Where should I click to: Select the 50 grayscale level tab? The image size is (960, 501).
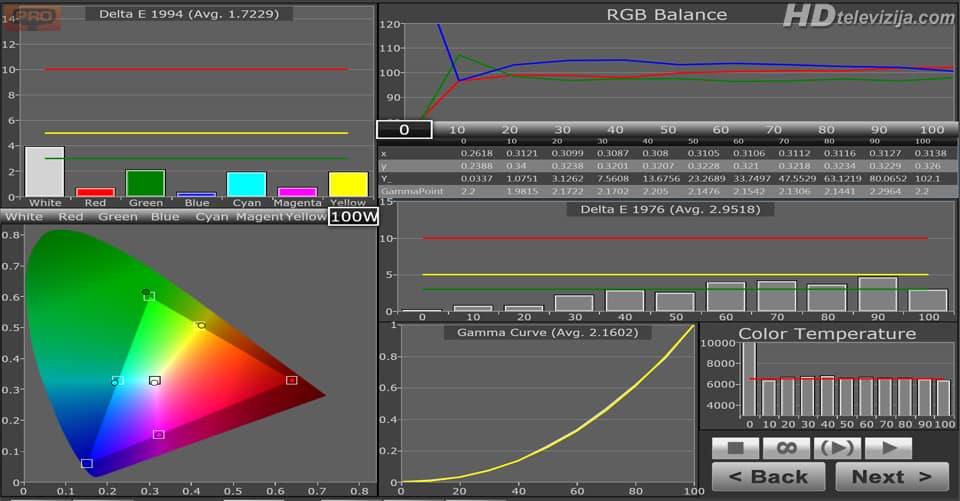pyautogui.click(x=668, y=130)
